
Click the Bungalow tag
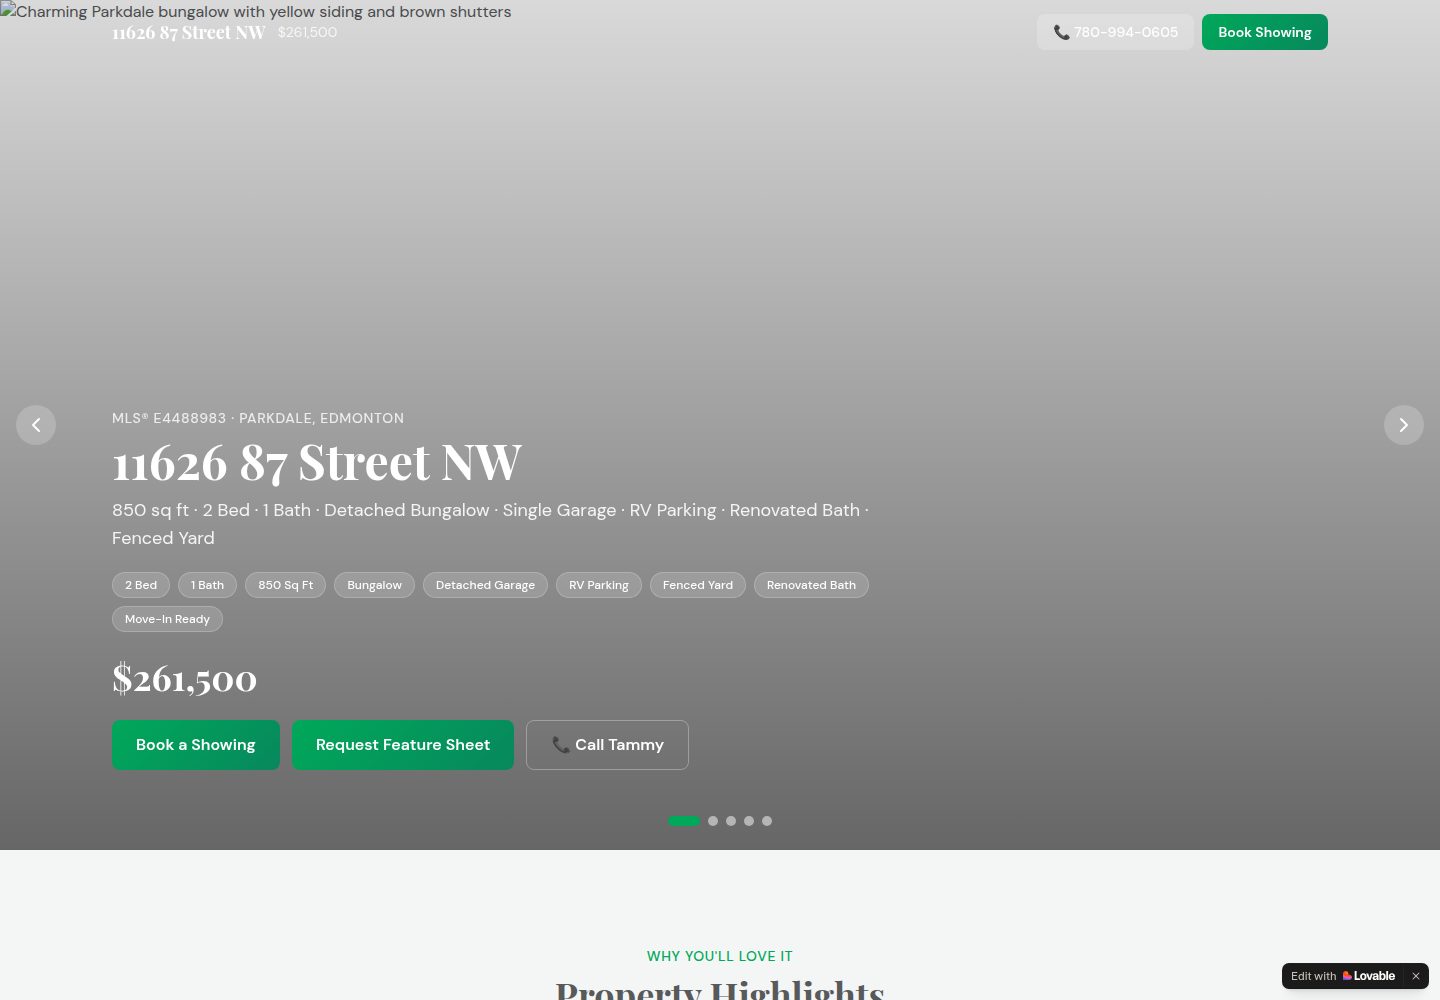(x=374, y=585)
